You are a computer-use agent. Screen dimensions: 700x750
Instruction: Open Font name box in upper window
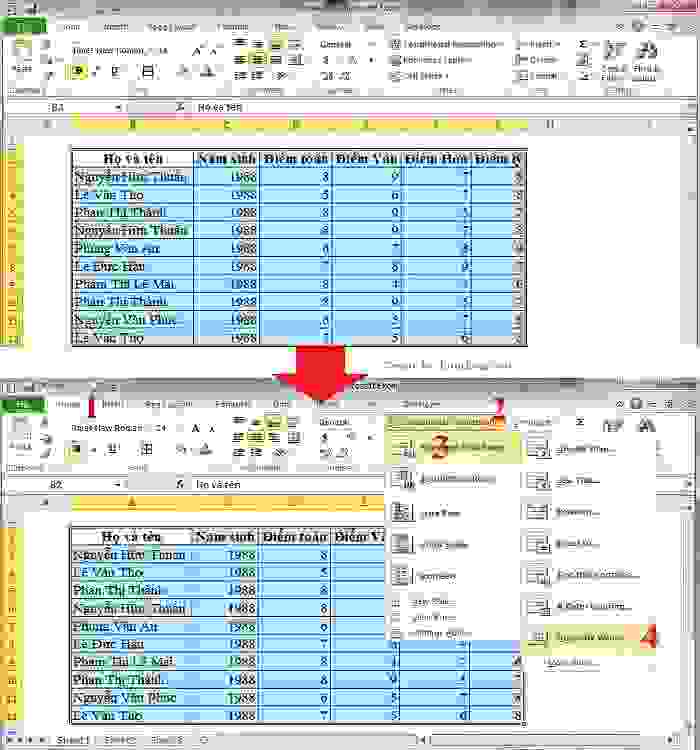click(x=113, y=51)
